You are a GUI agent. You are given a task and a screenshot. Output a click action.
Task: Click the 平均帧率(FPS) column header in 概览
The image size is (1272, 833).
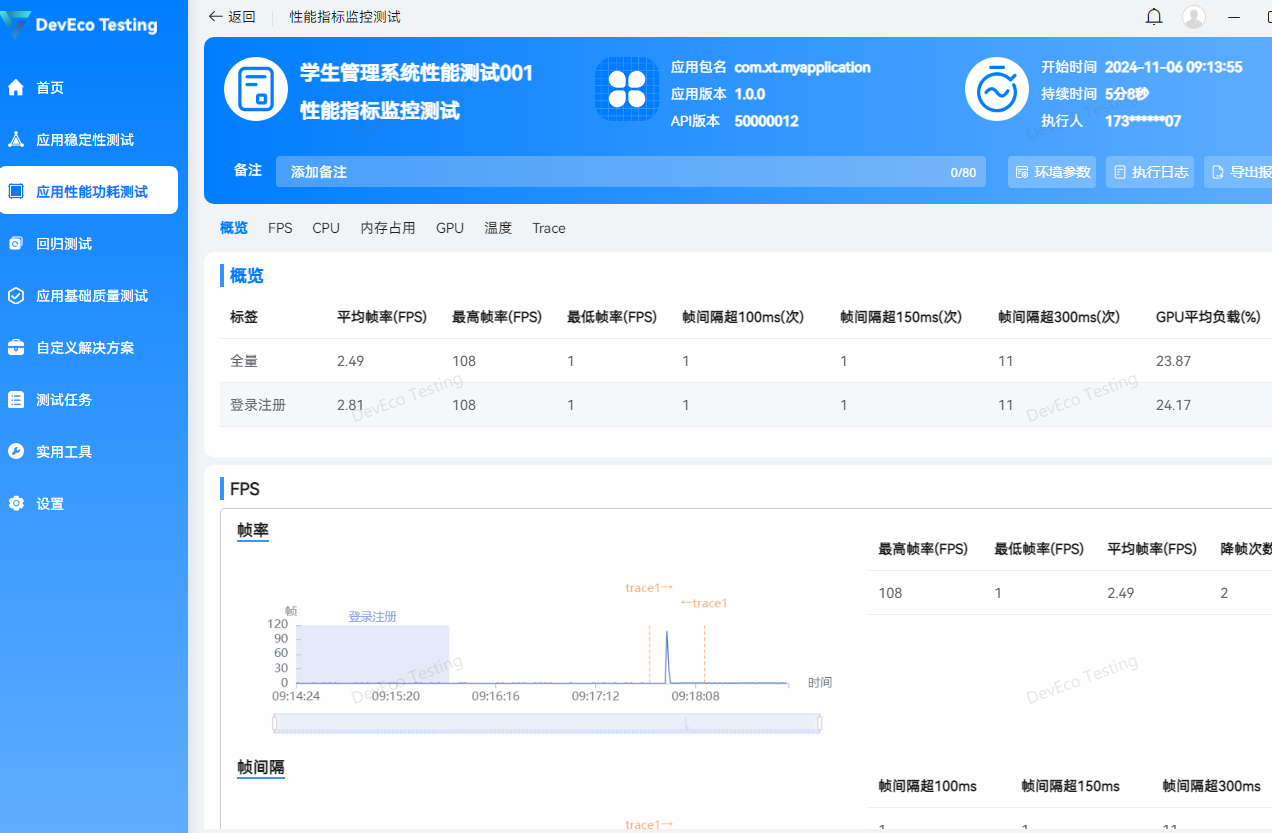pyautogui.click(x=382, y=317)
